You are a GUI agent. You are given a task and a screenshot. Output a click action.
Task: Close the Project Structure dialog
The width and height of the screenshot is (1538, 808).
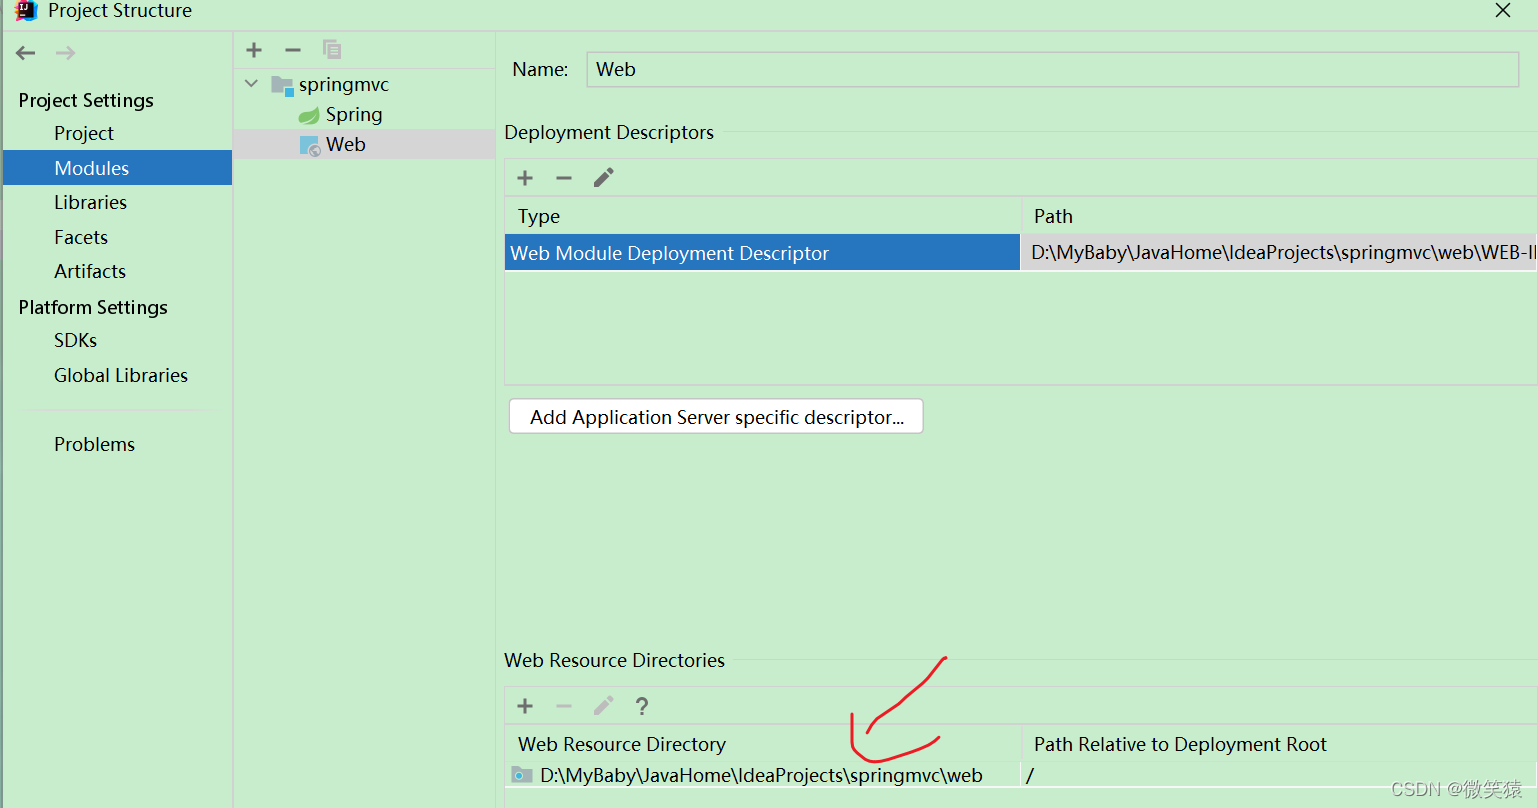click(x=1502, y=11)
